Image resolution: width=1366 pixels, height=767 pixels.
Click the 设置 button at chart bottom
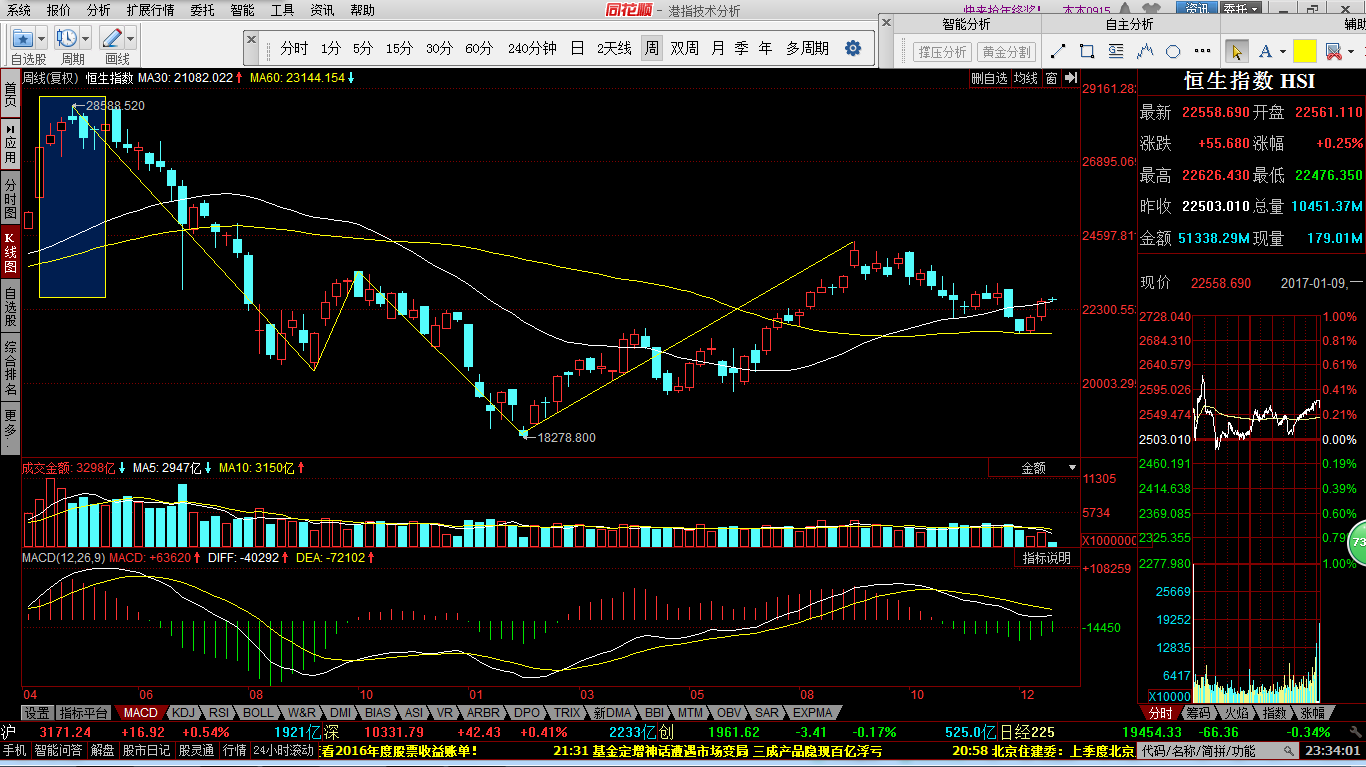pyautogui.click(x=38, y=713)
